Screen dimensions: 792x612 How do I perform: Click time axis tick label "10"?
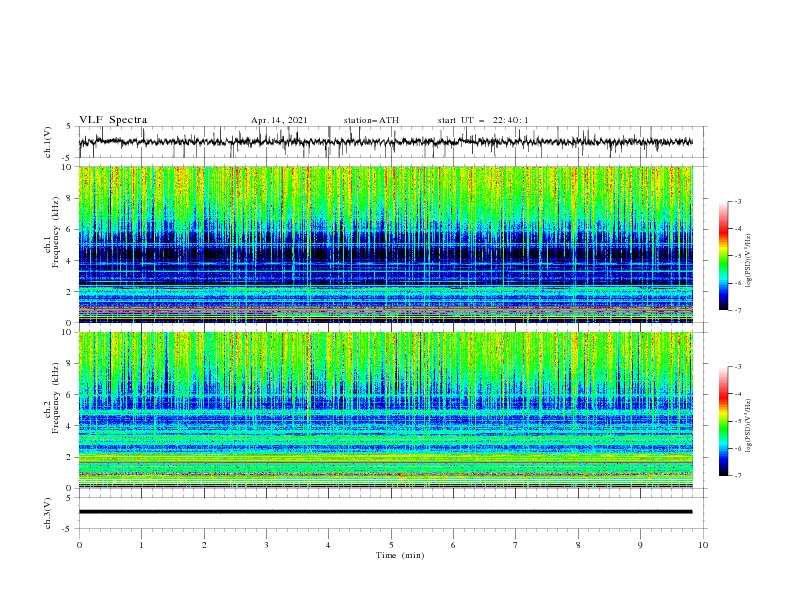point(703,545)
